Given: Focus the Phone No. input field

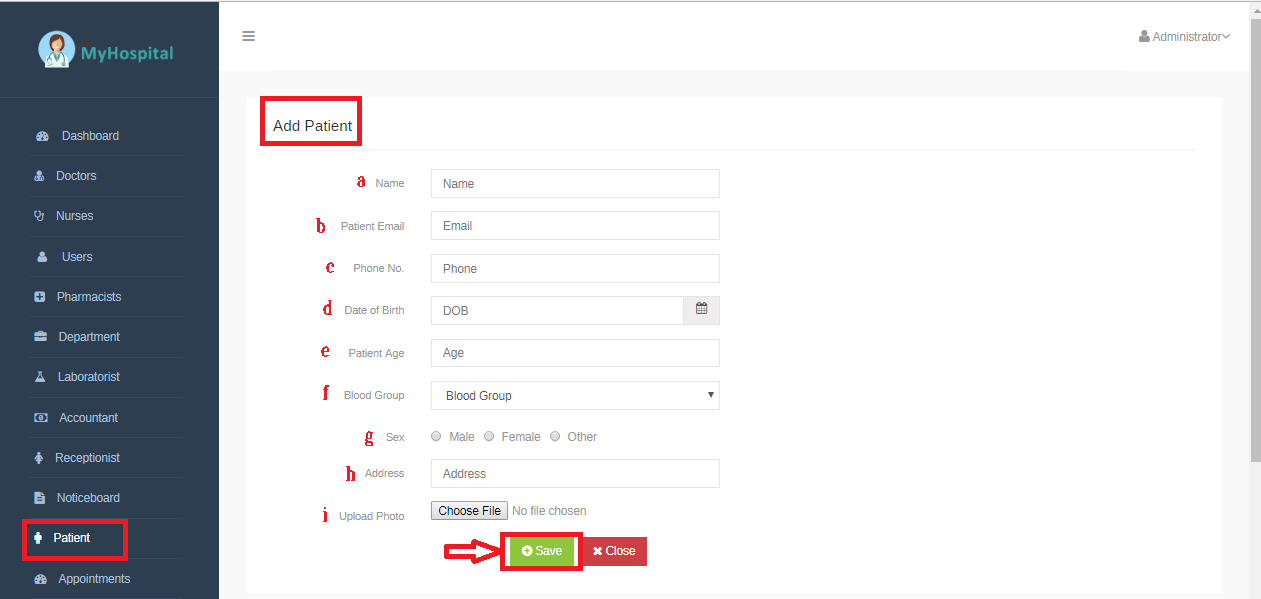Looking at the screenshot, I should tap(575, 268).
